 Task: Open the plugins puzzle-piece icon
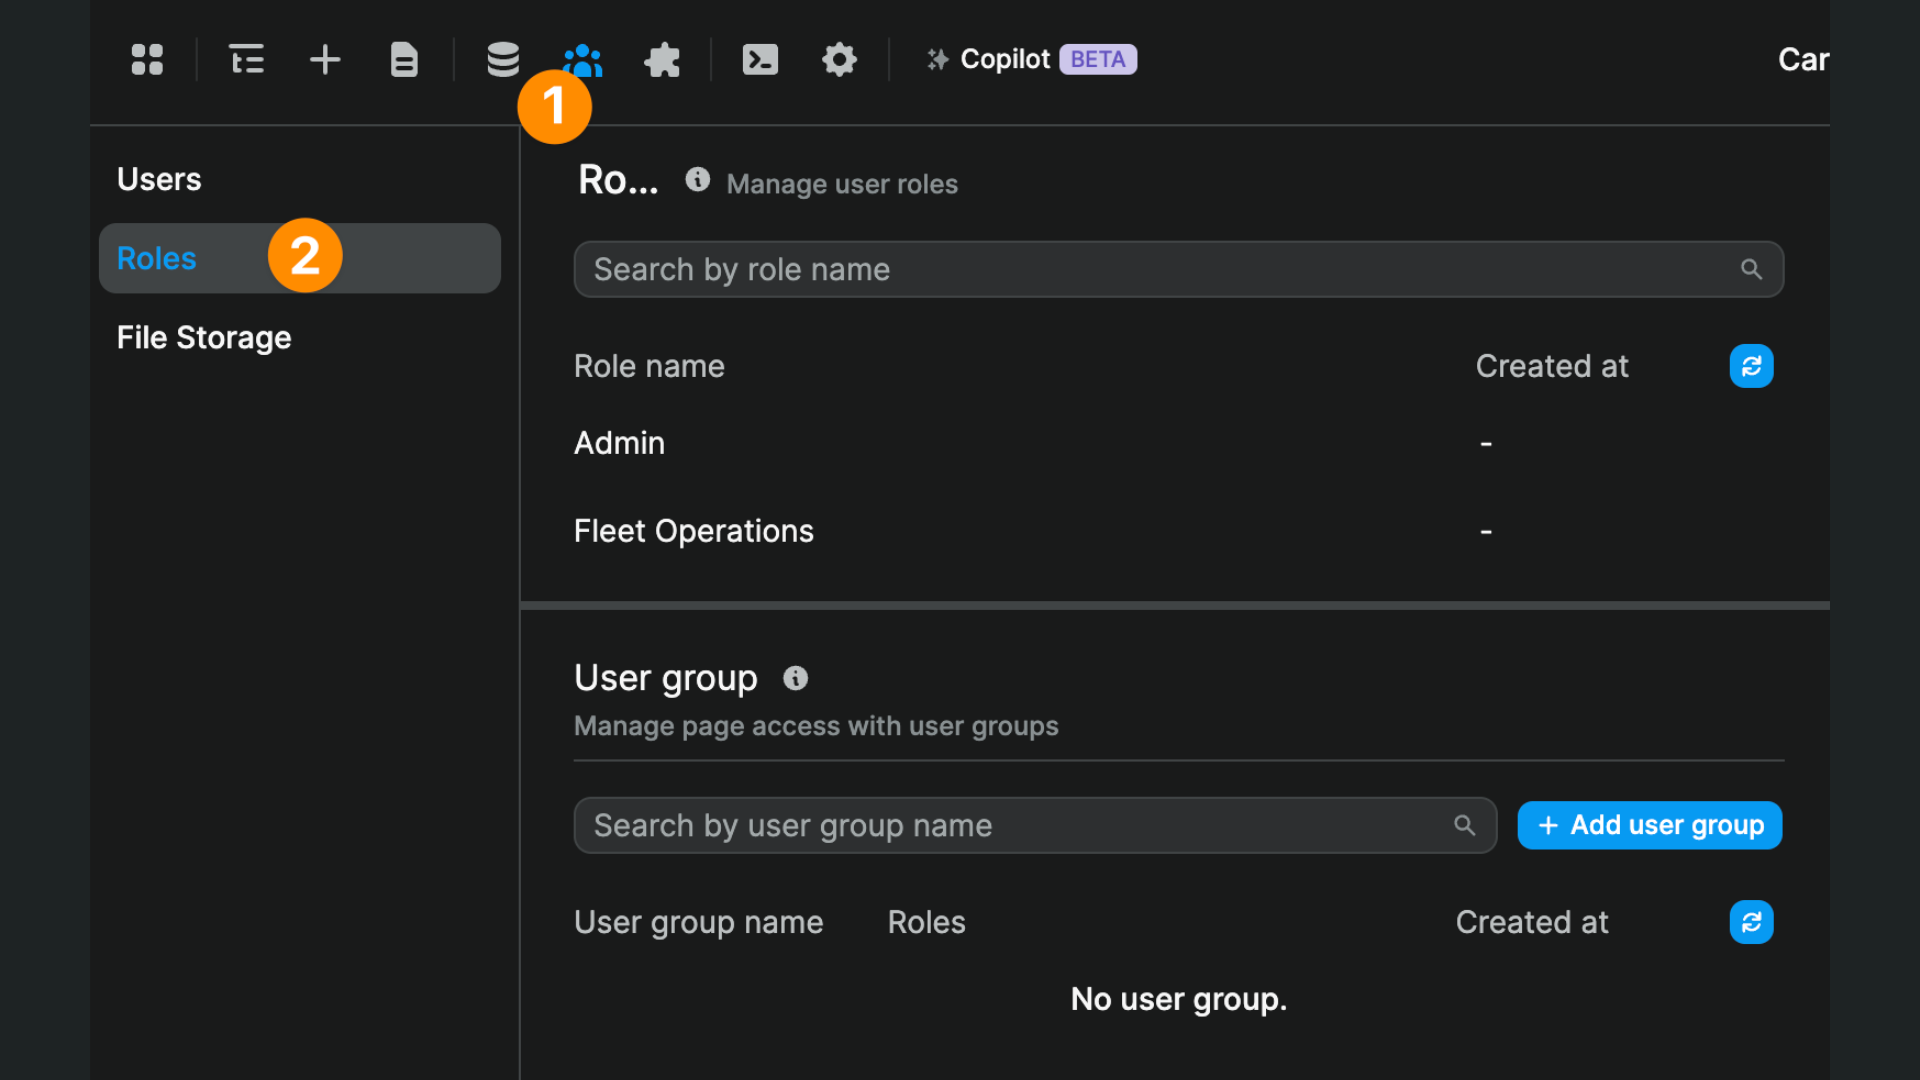(662, 60)
